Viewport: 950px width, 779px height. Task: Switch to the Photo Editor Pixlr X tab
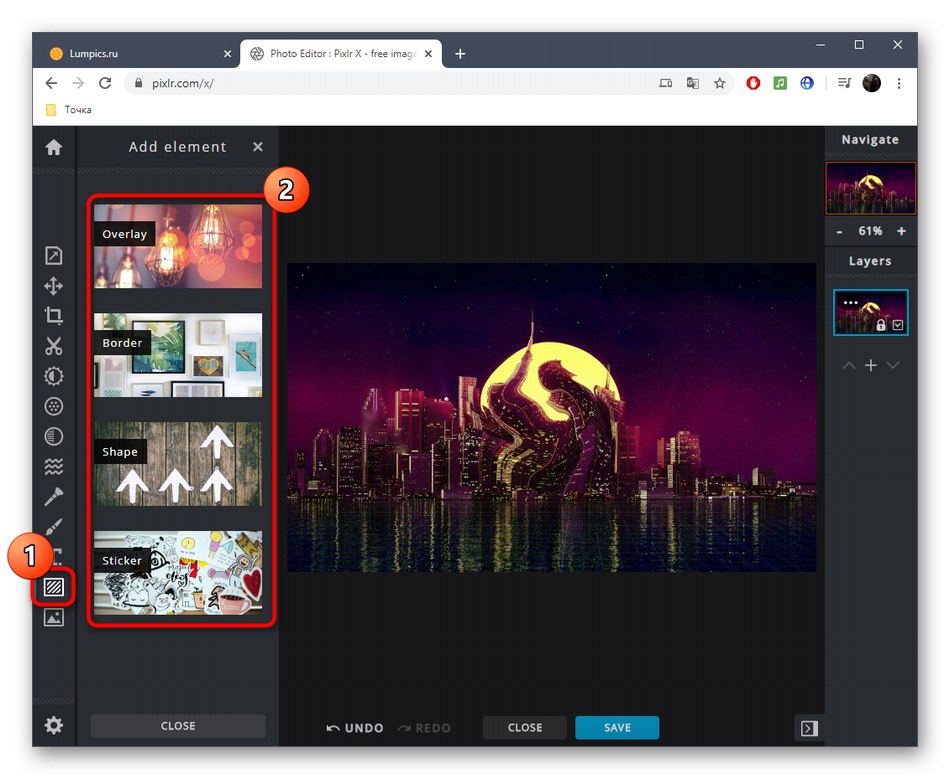(341, 53)
